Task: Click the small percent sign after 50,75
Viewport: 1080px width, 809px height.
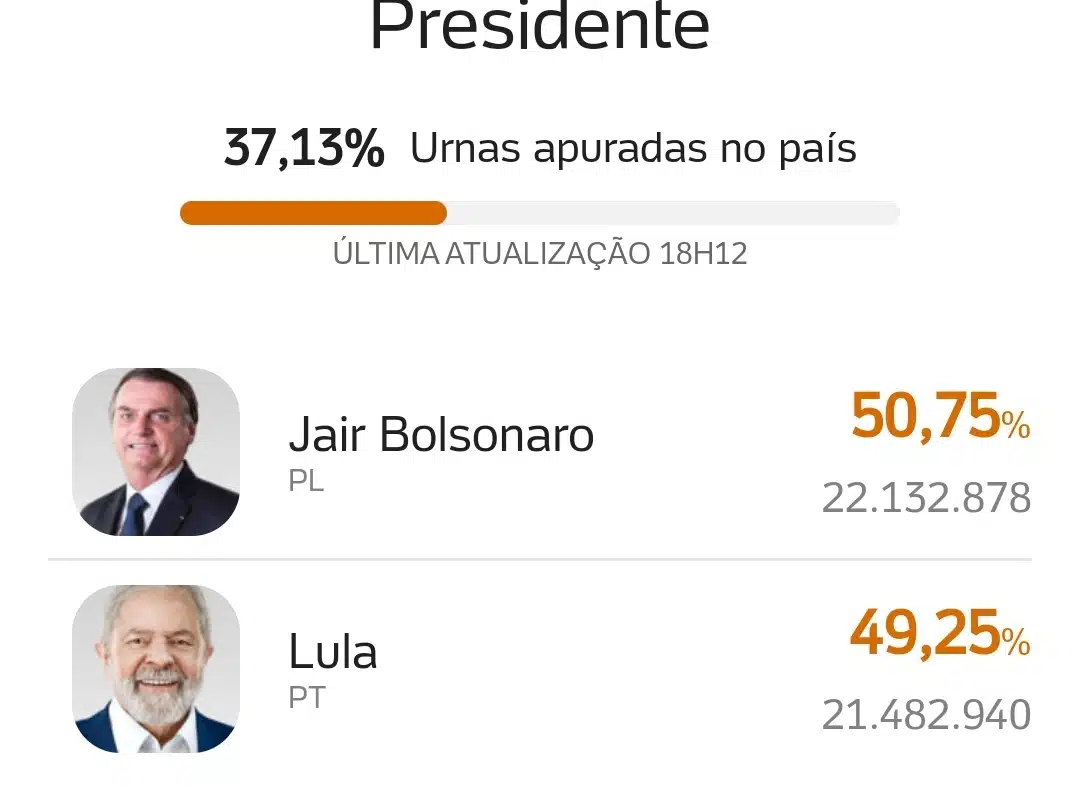Action: (1016, 425)
